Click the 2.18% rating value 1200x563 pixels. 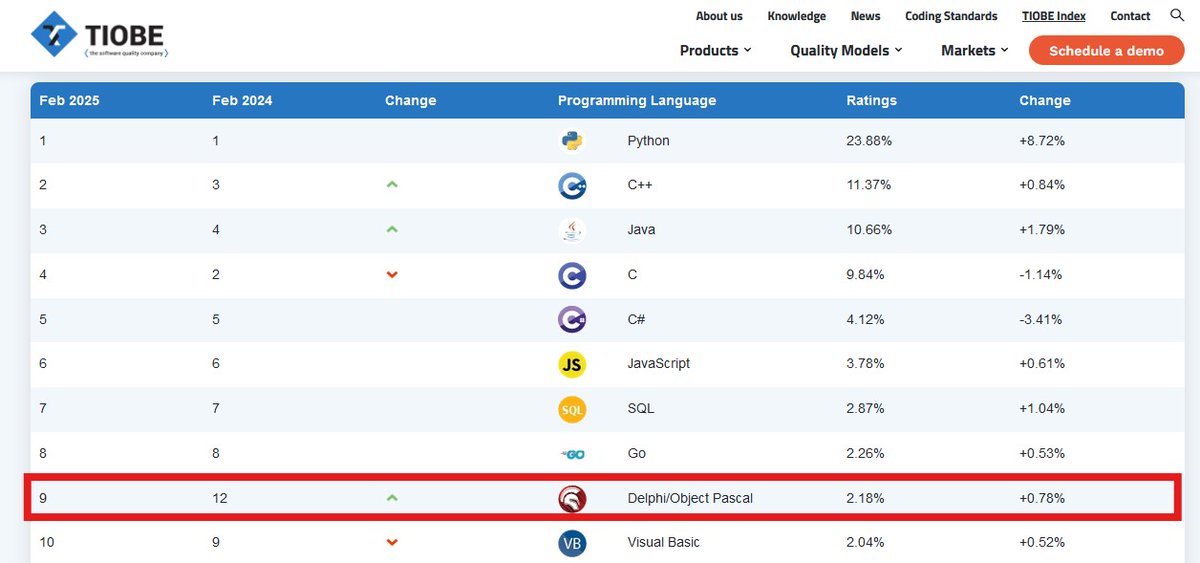(x=865, y=498)
